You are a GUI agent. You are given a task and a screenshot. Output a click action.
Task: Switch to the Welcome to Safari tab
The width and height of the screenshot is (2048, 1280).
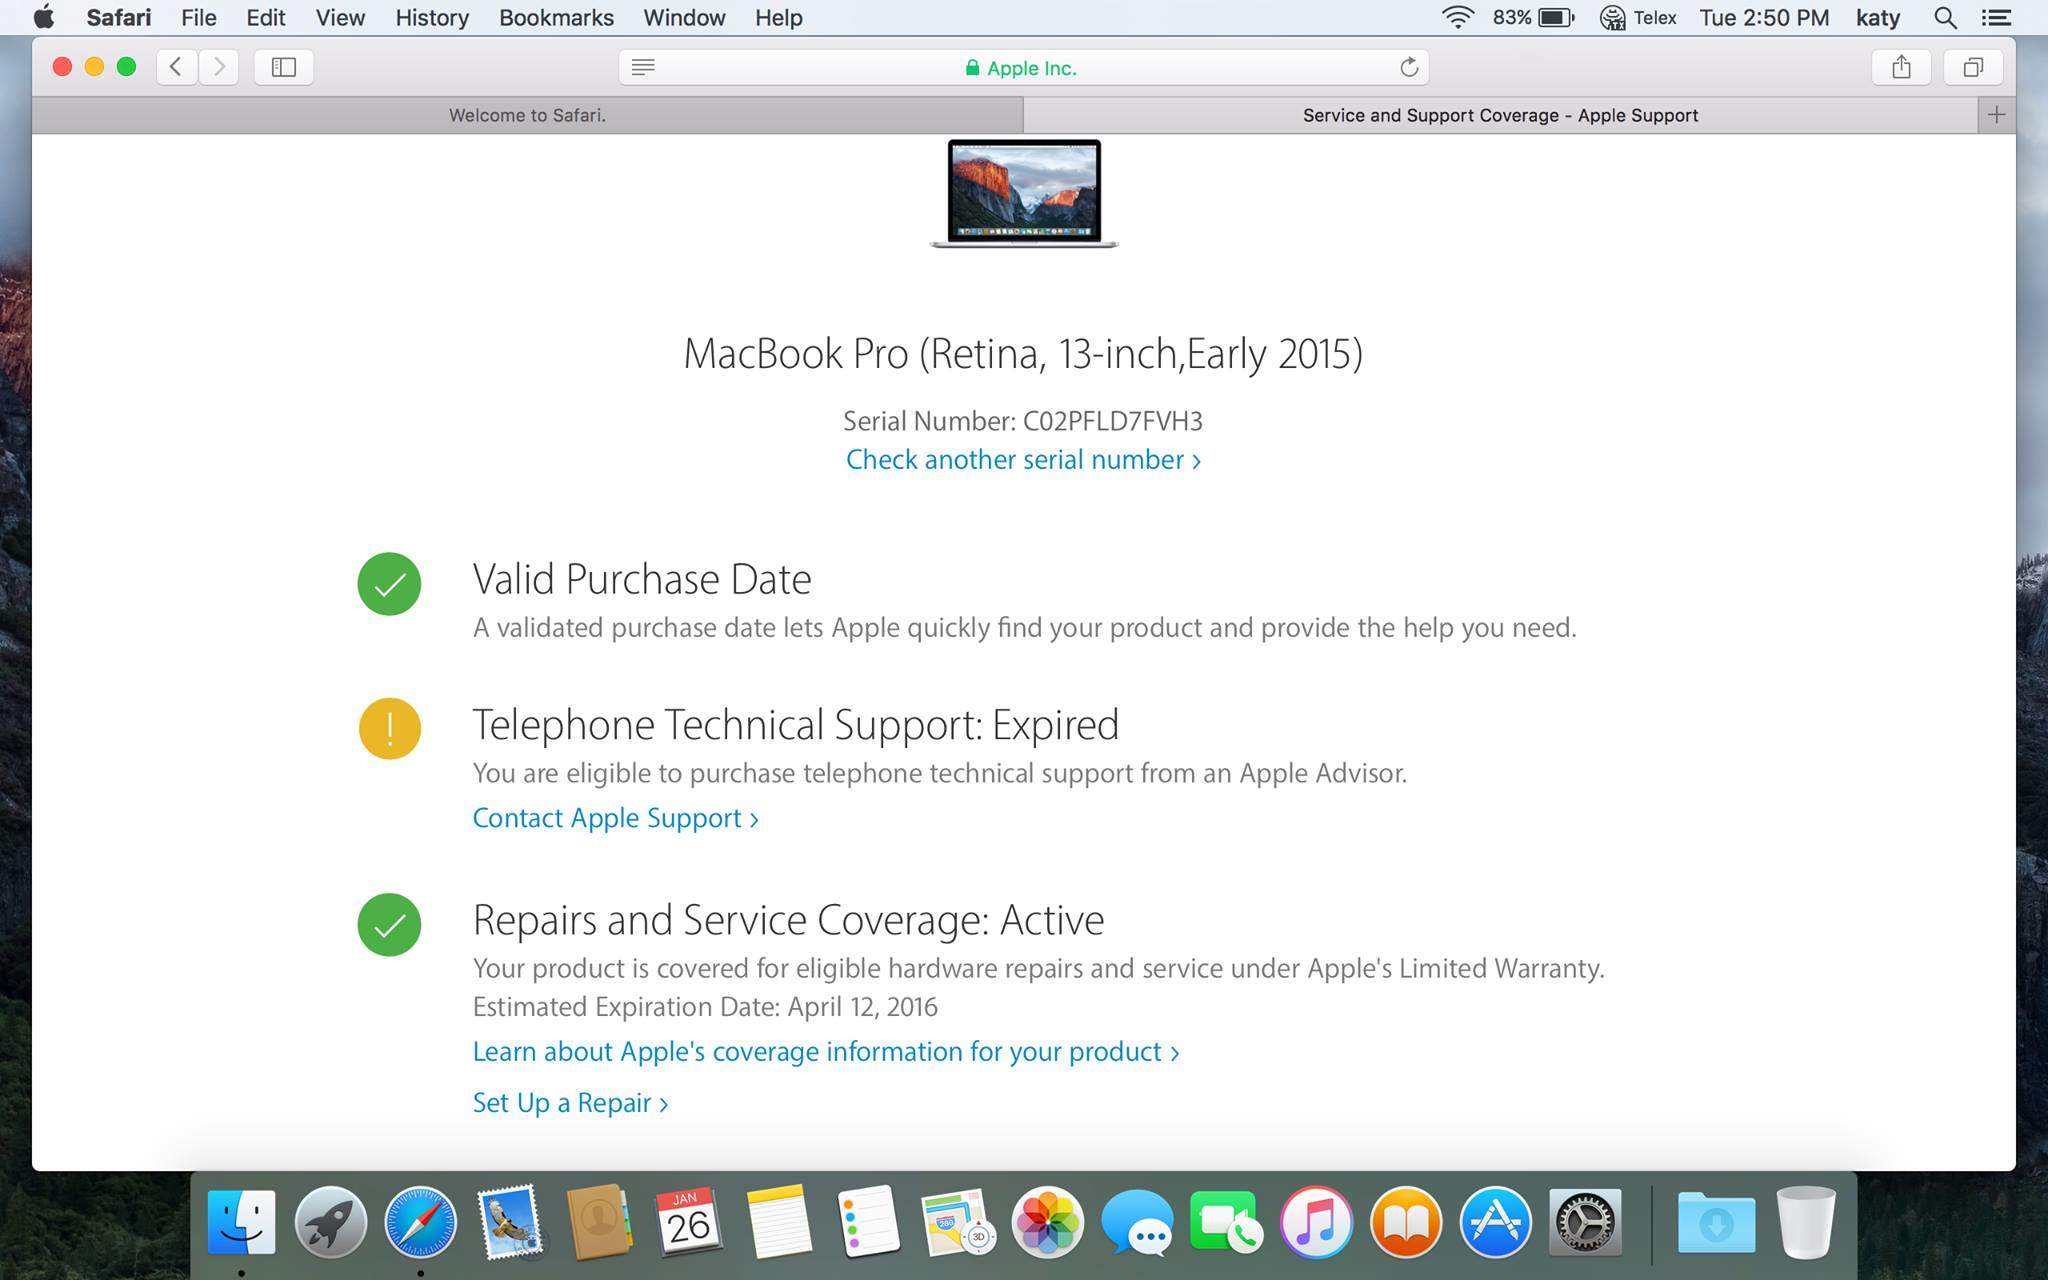tap(527, 115)
